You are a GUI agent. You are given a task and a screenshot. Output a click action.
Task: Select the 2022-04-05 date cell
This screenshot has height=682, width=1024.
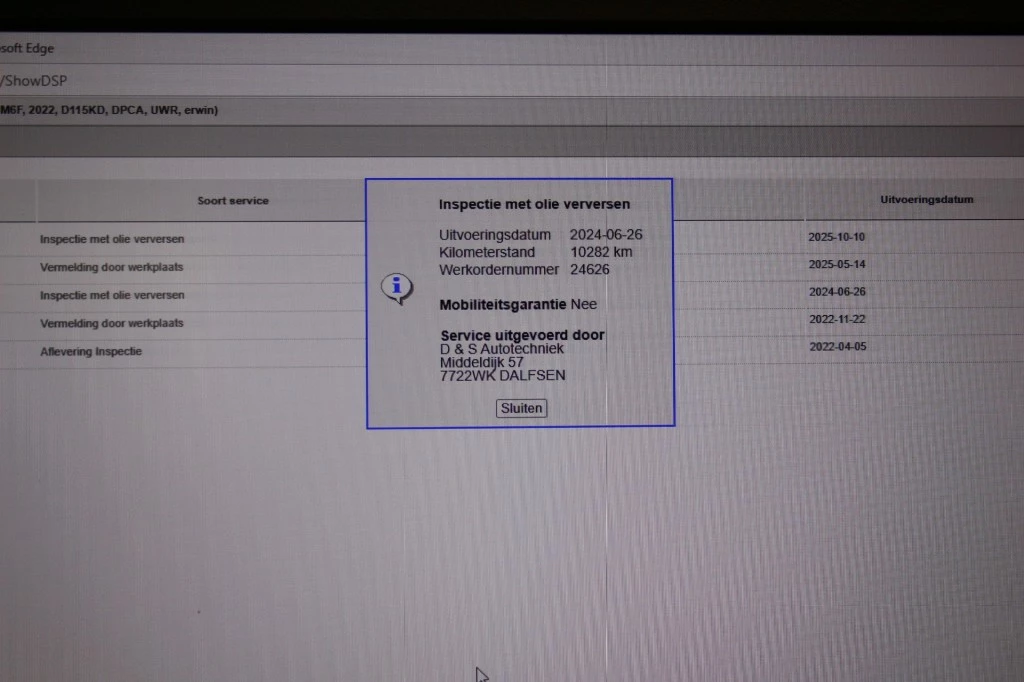(x=836, y=346)
